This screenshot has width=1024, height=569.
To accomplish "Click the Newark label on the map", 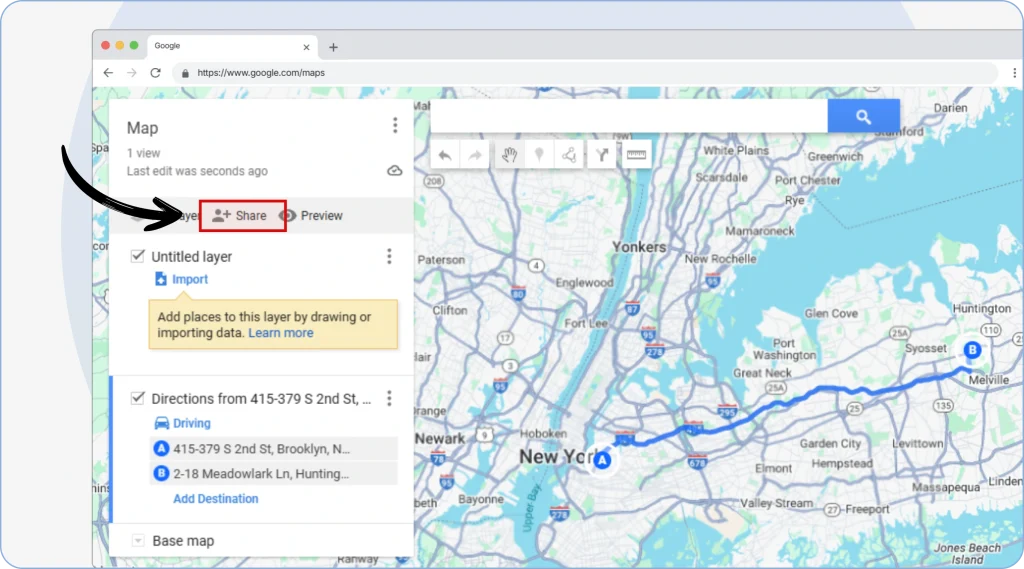I will coord(440,438).
